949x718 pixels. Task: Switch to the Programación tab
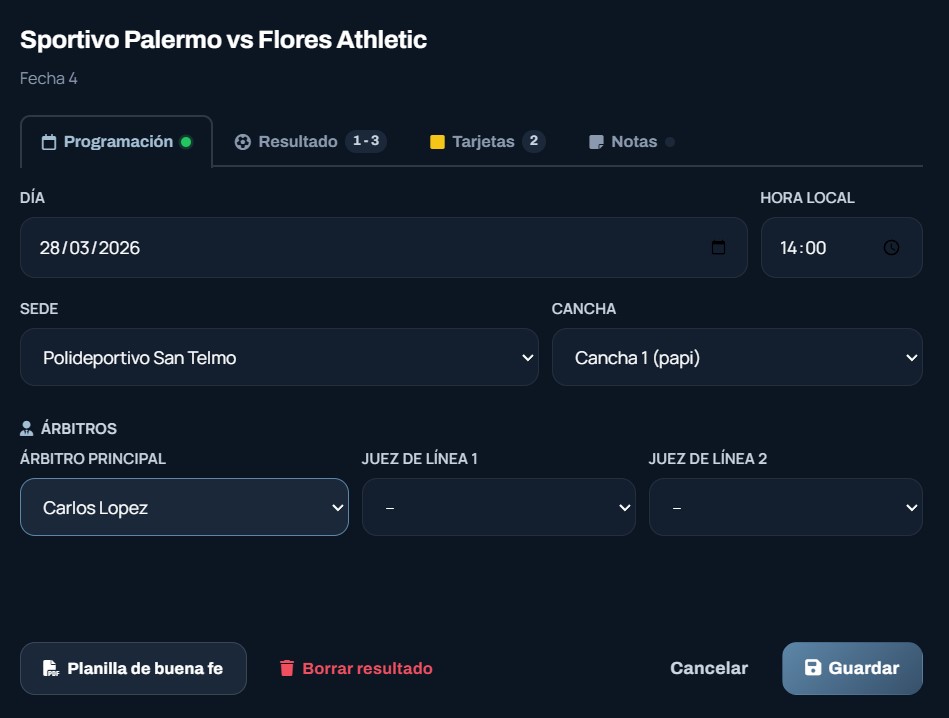(116, 142)
